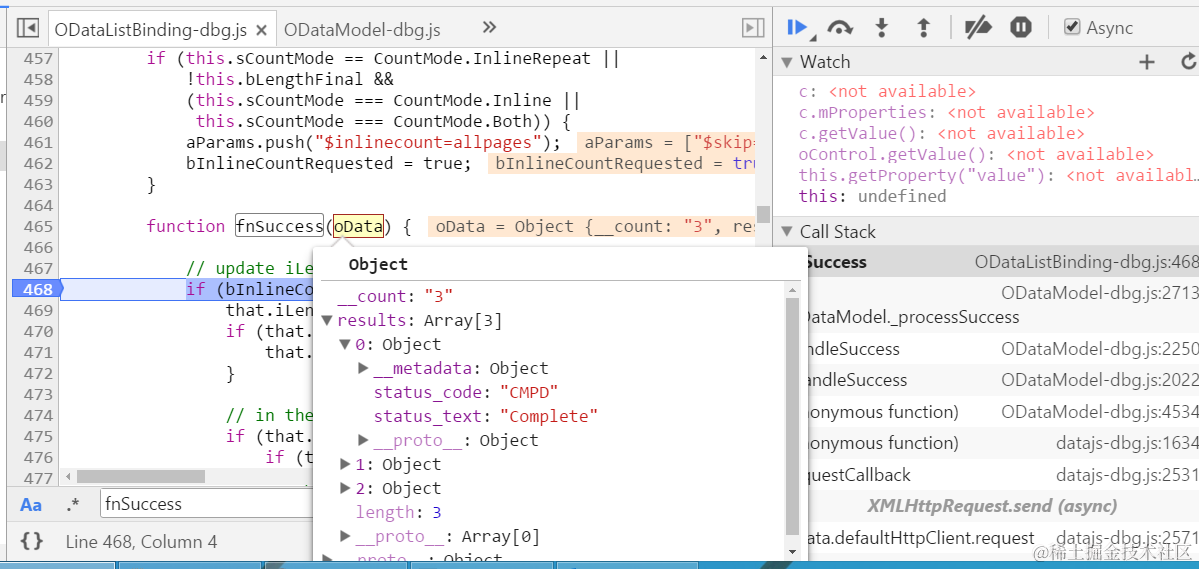Add a new watch expression
Viewport: 1199px width, 569px height.
coord(1146,62)
